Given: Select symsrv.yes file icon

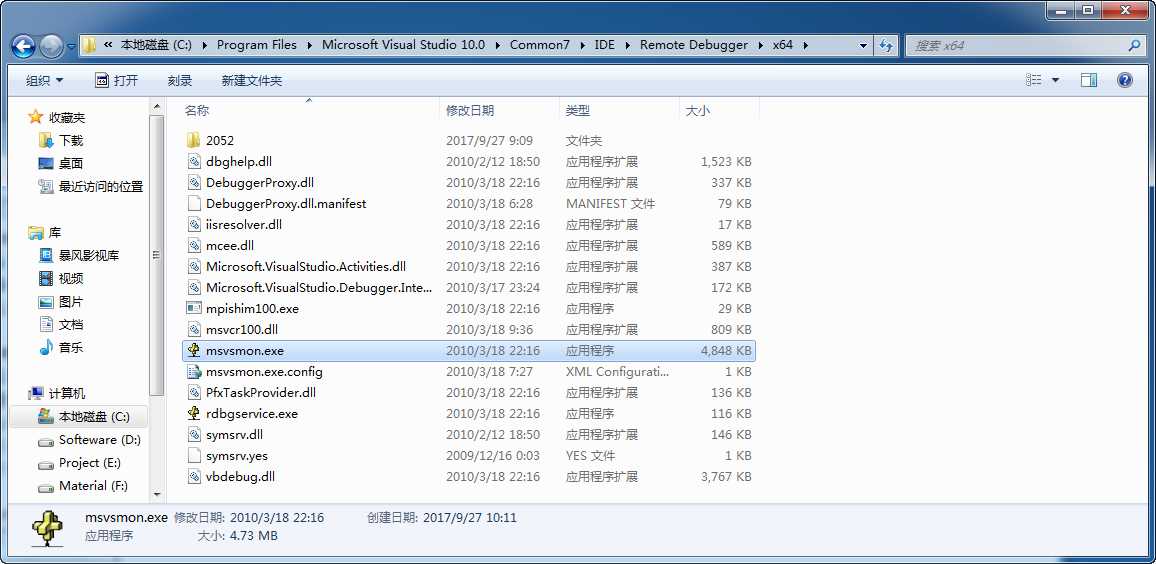Looking at the screenshot, I should 193,456.
